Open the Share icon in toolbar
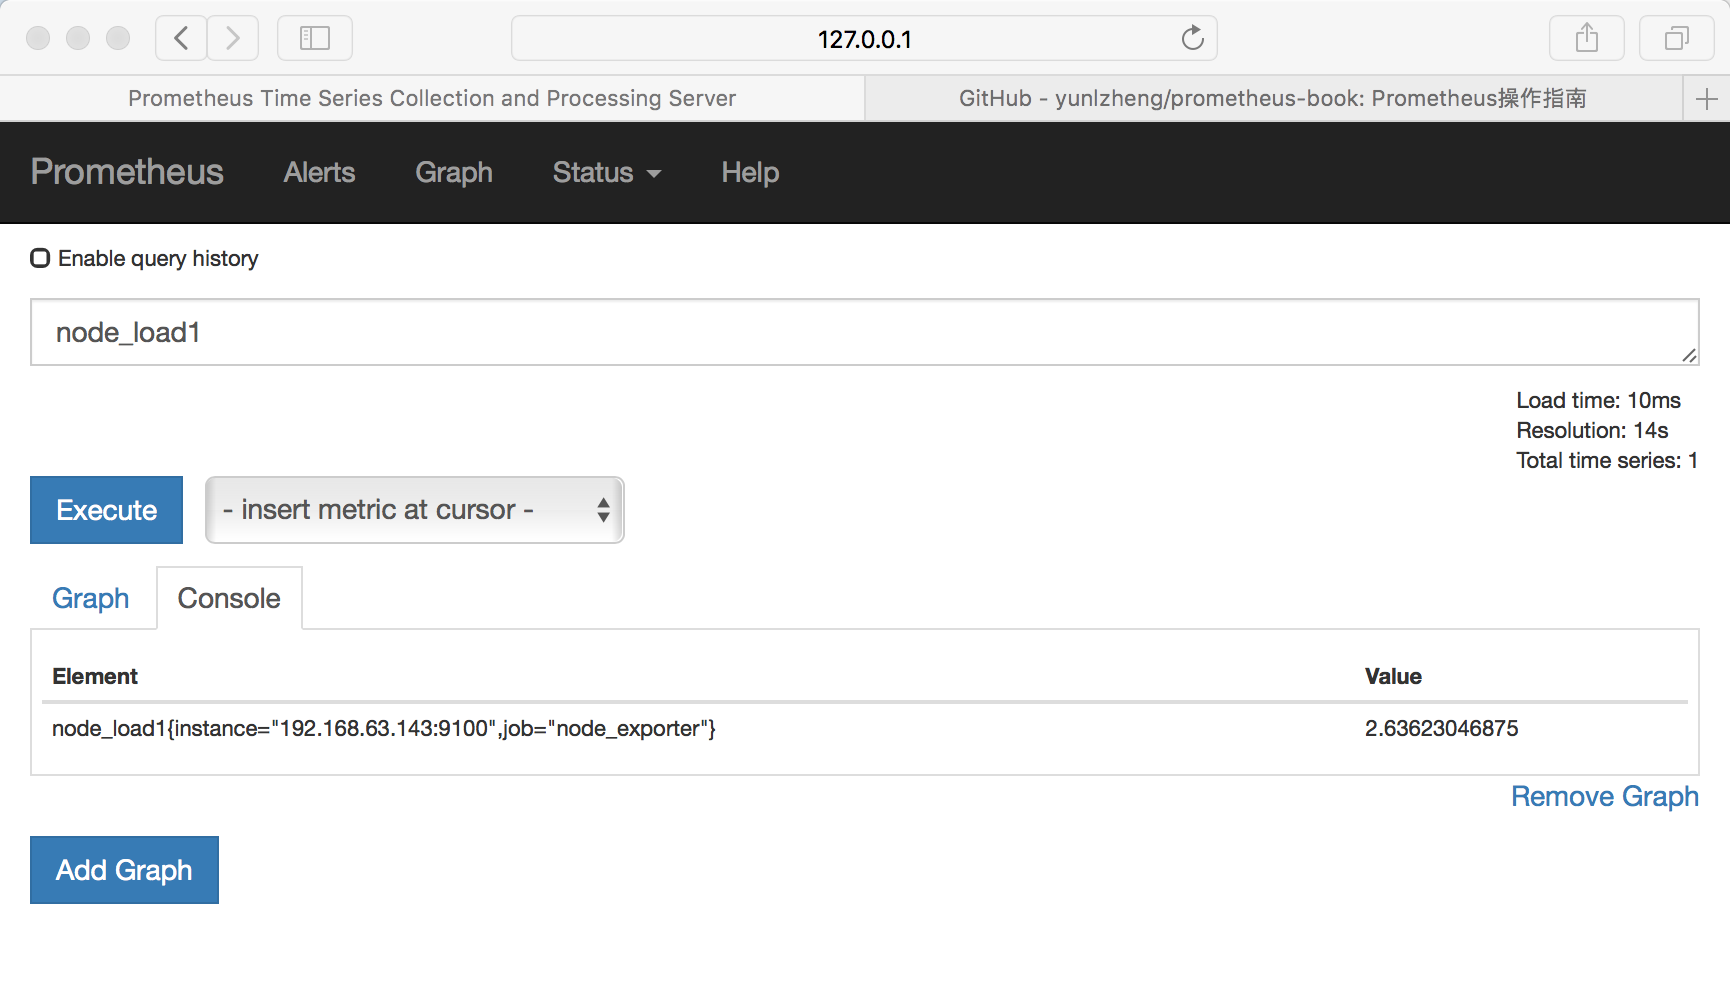Screen dimensions: 1730x996 tap(1586, 38)
